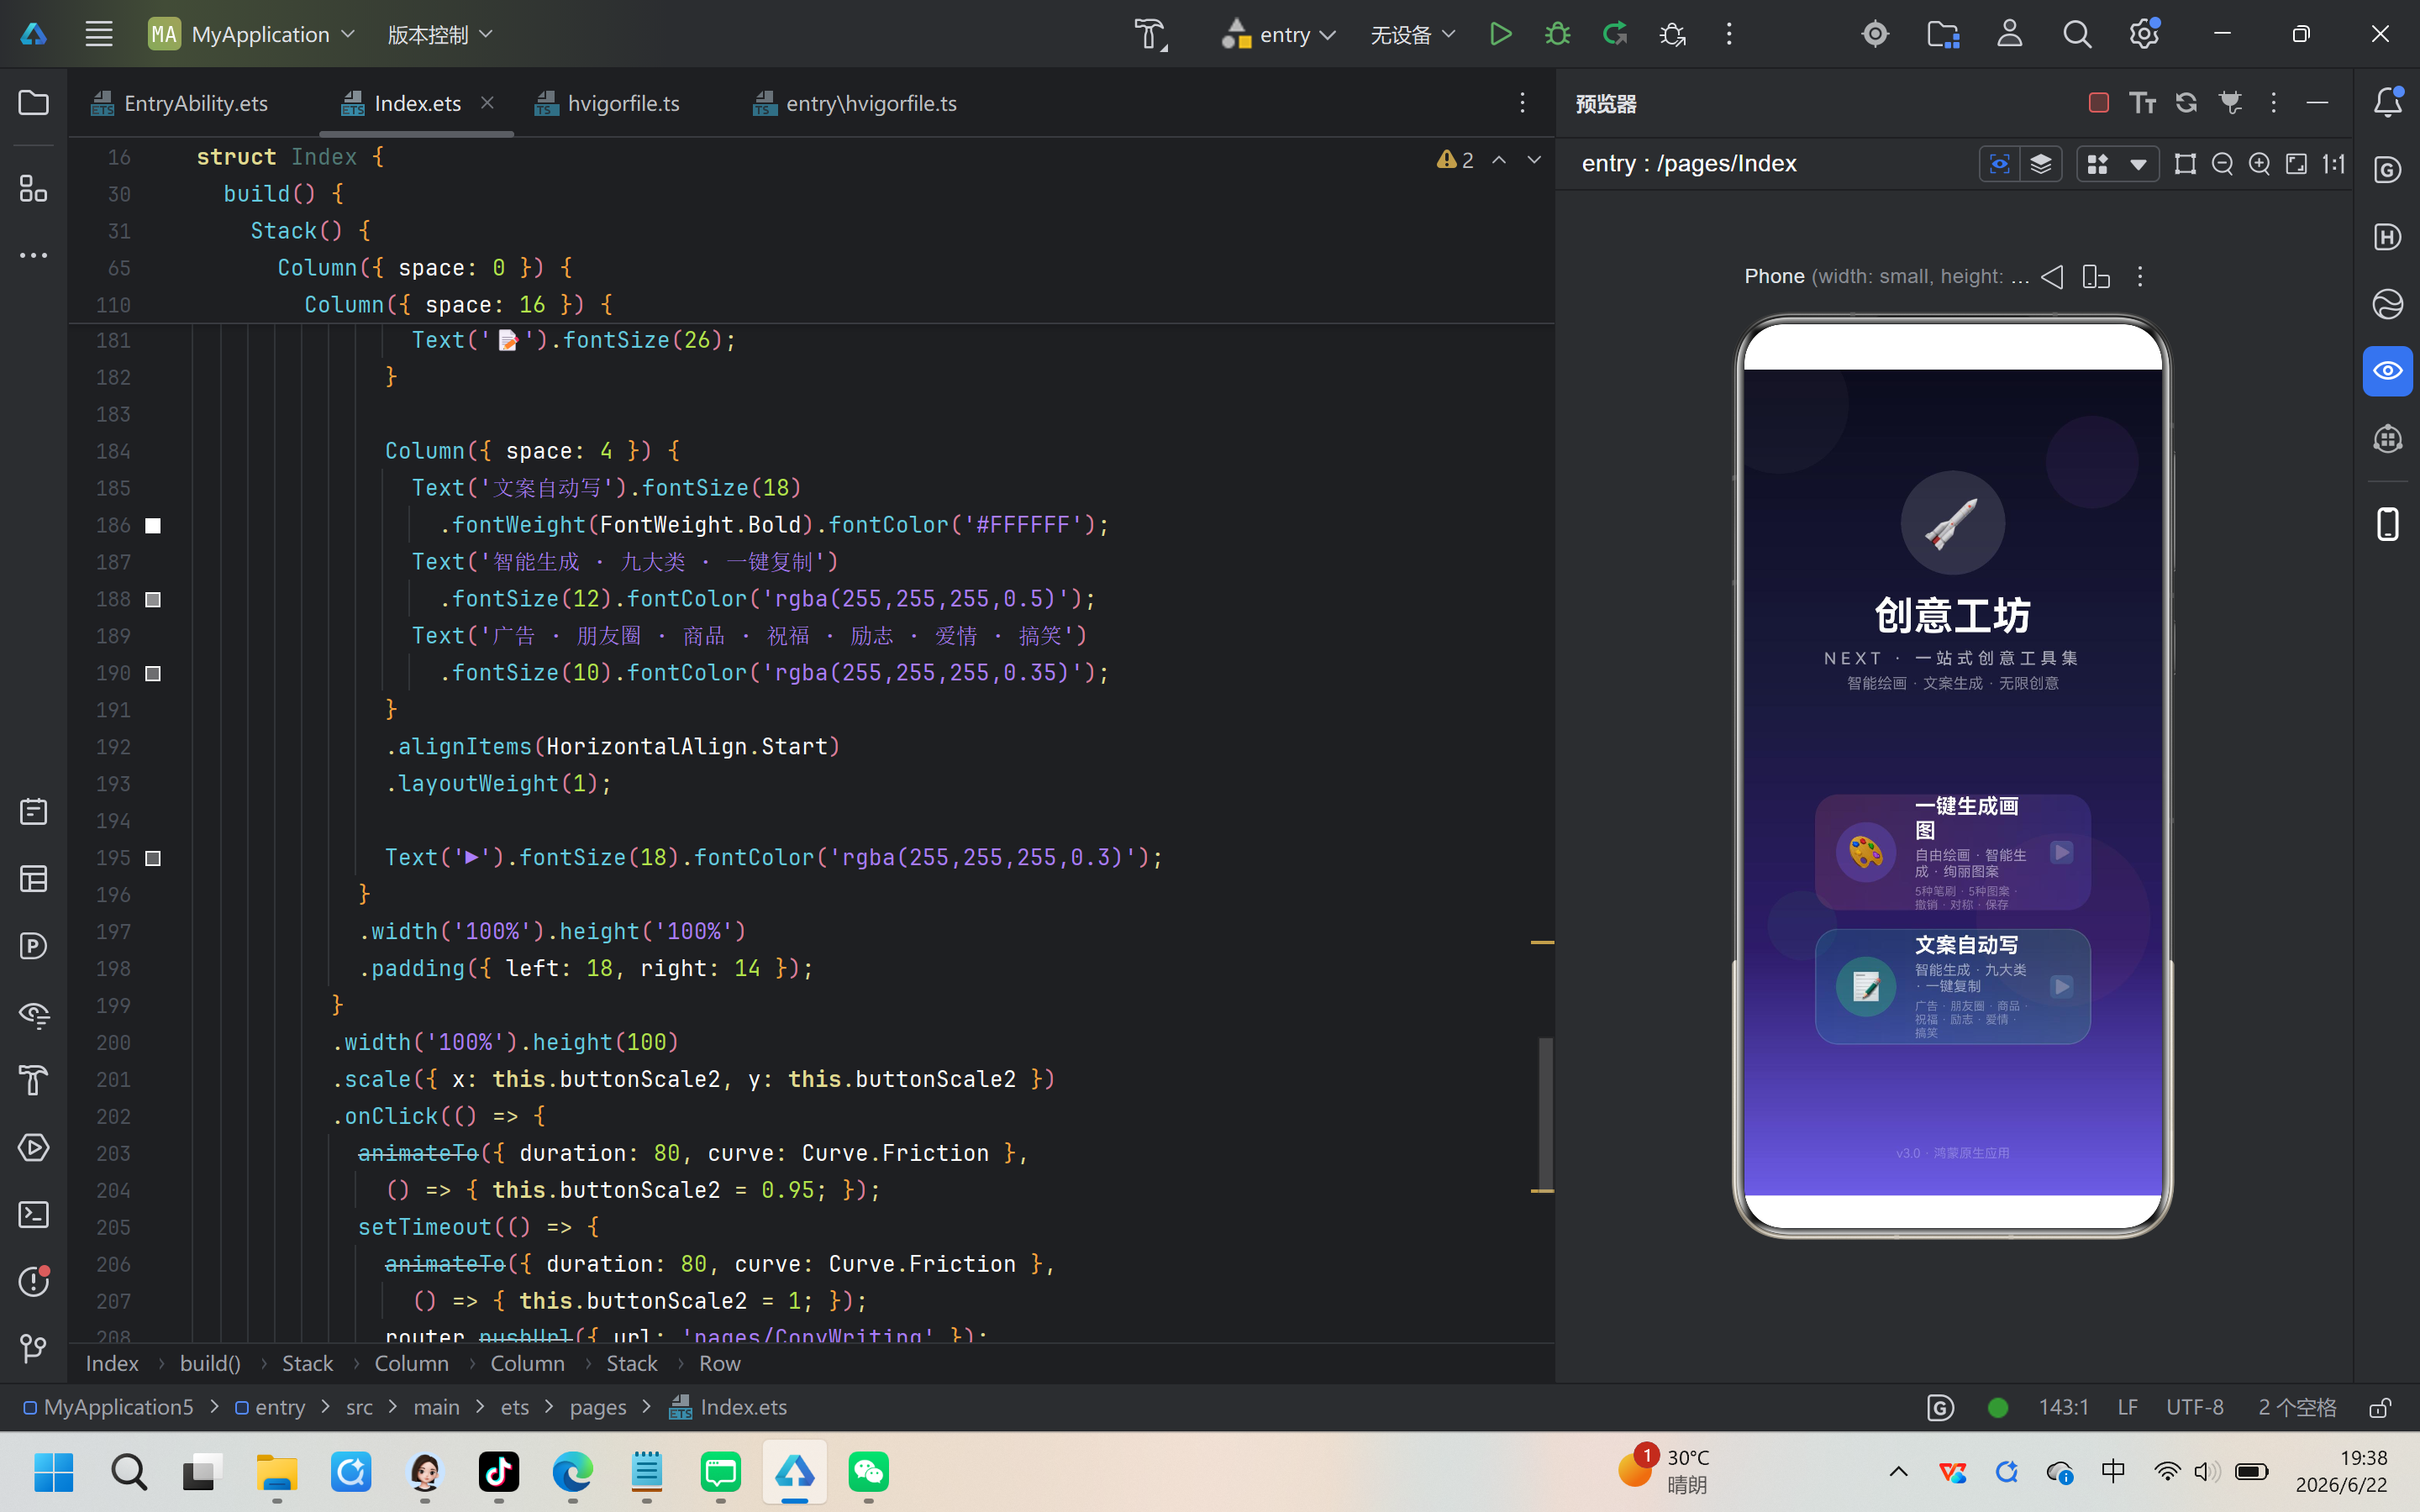Viewport: 2420px width, 1512px height.
Task: Open the project structure folder icon
Action: tap(1942, 34)
